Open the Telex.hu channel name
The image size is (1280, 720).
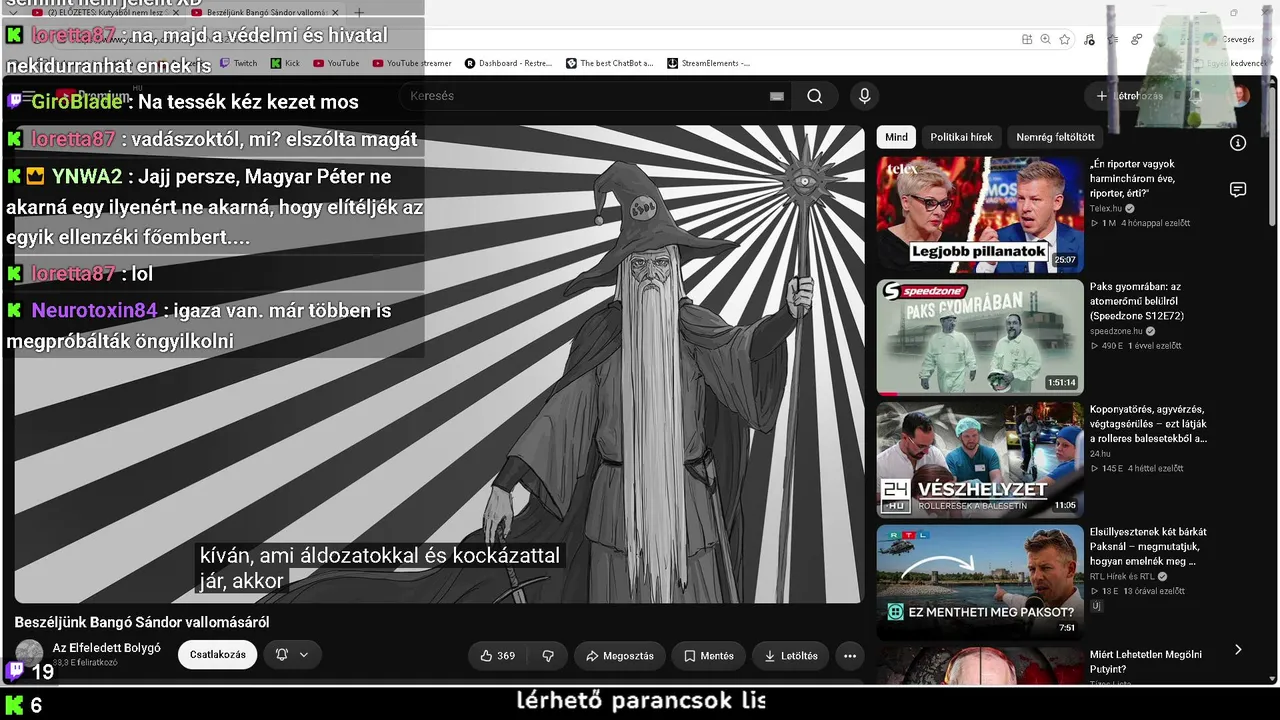coord(1106,209)
